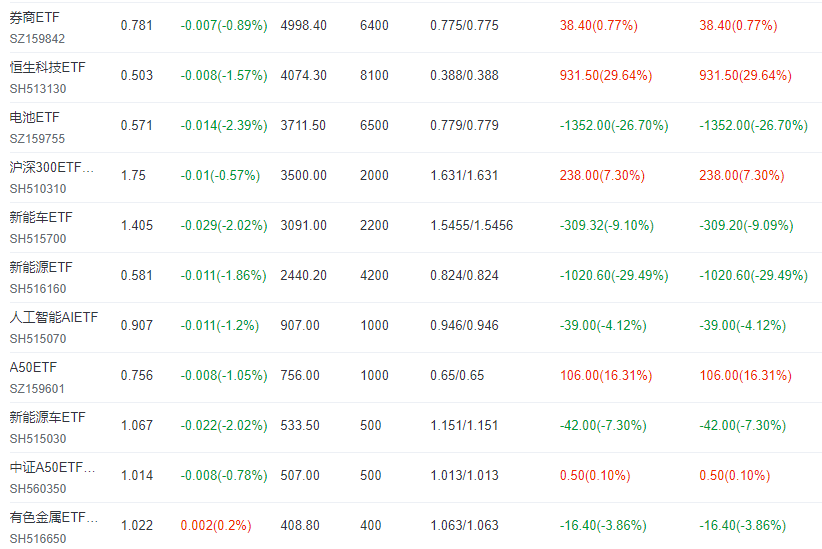Click market value 2440.20

pyautogui.click(x=304, y=276)
